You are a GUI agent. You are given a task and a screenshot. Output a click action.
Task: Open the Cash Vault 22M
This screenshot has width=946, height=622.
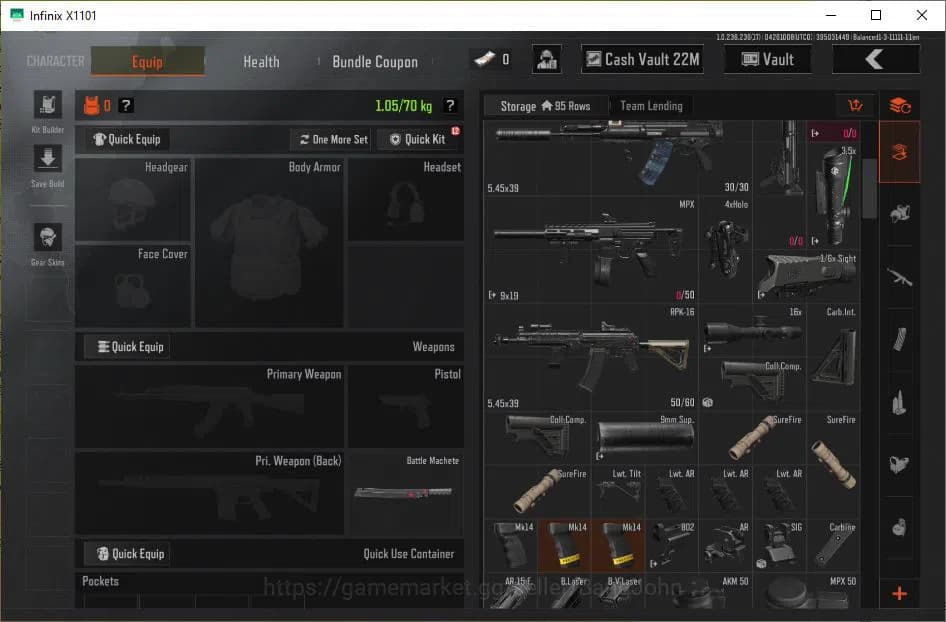click(641, 59)
